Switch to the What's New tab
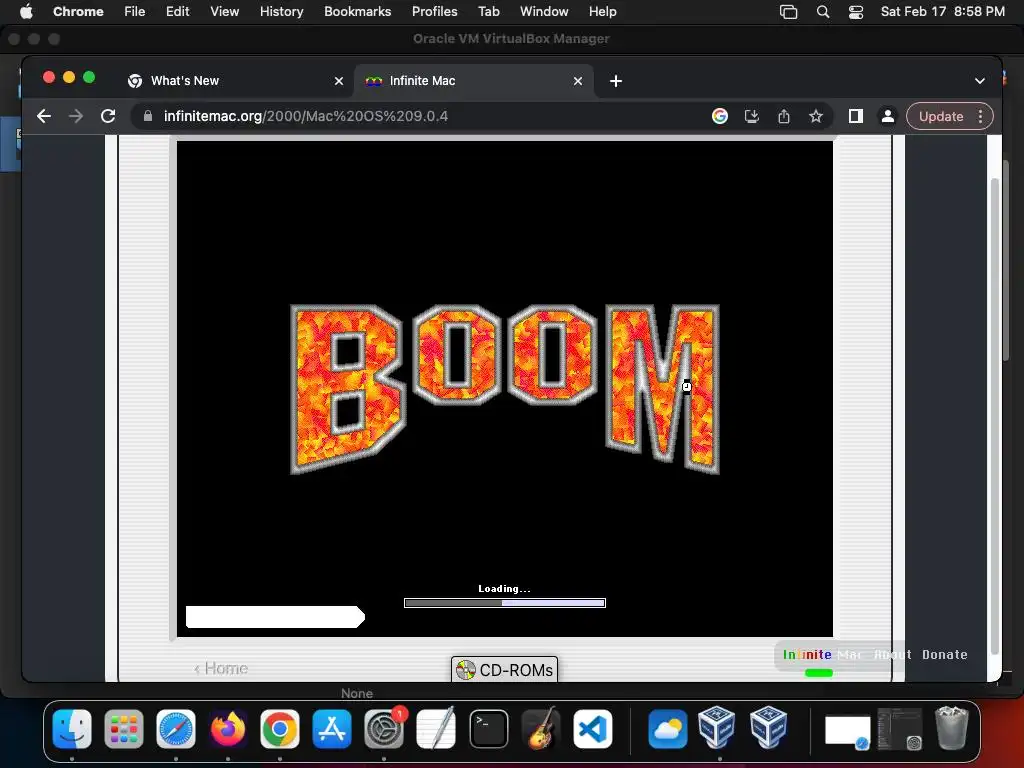The height and width of the screenshot is (768, 1024). coord(235,81)
